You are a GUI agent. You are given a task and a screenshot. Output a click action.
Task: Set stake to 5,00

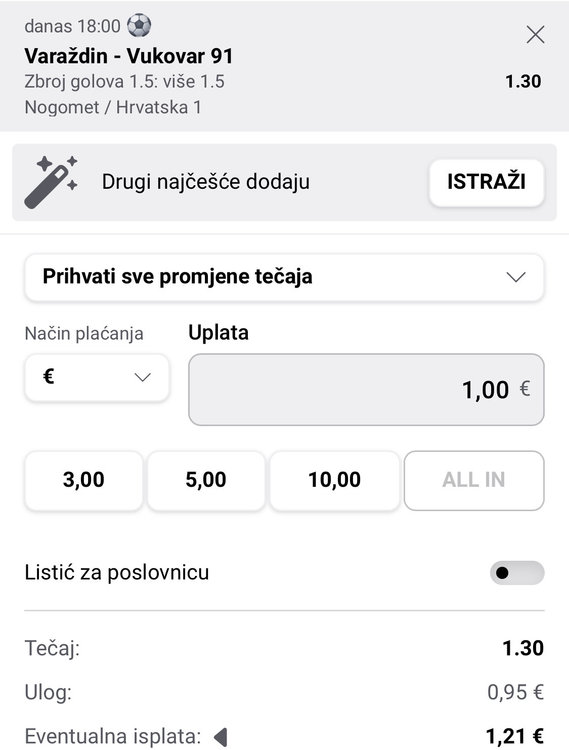pyautogui.click(x=206, y=480)
